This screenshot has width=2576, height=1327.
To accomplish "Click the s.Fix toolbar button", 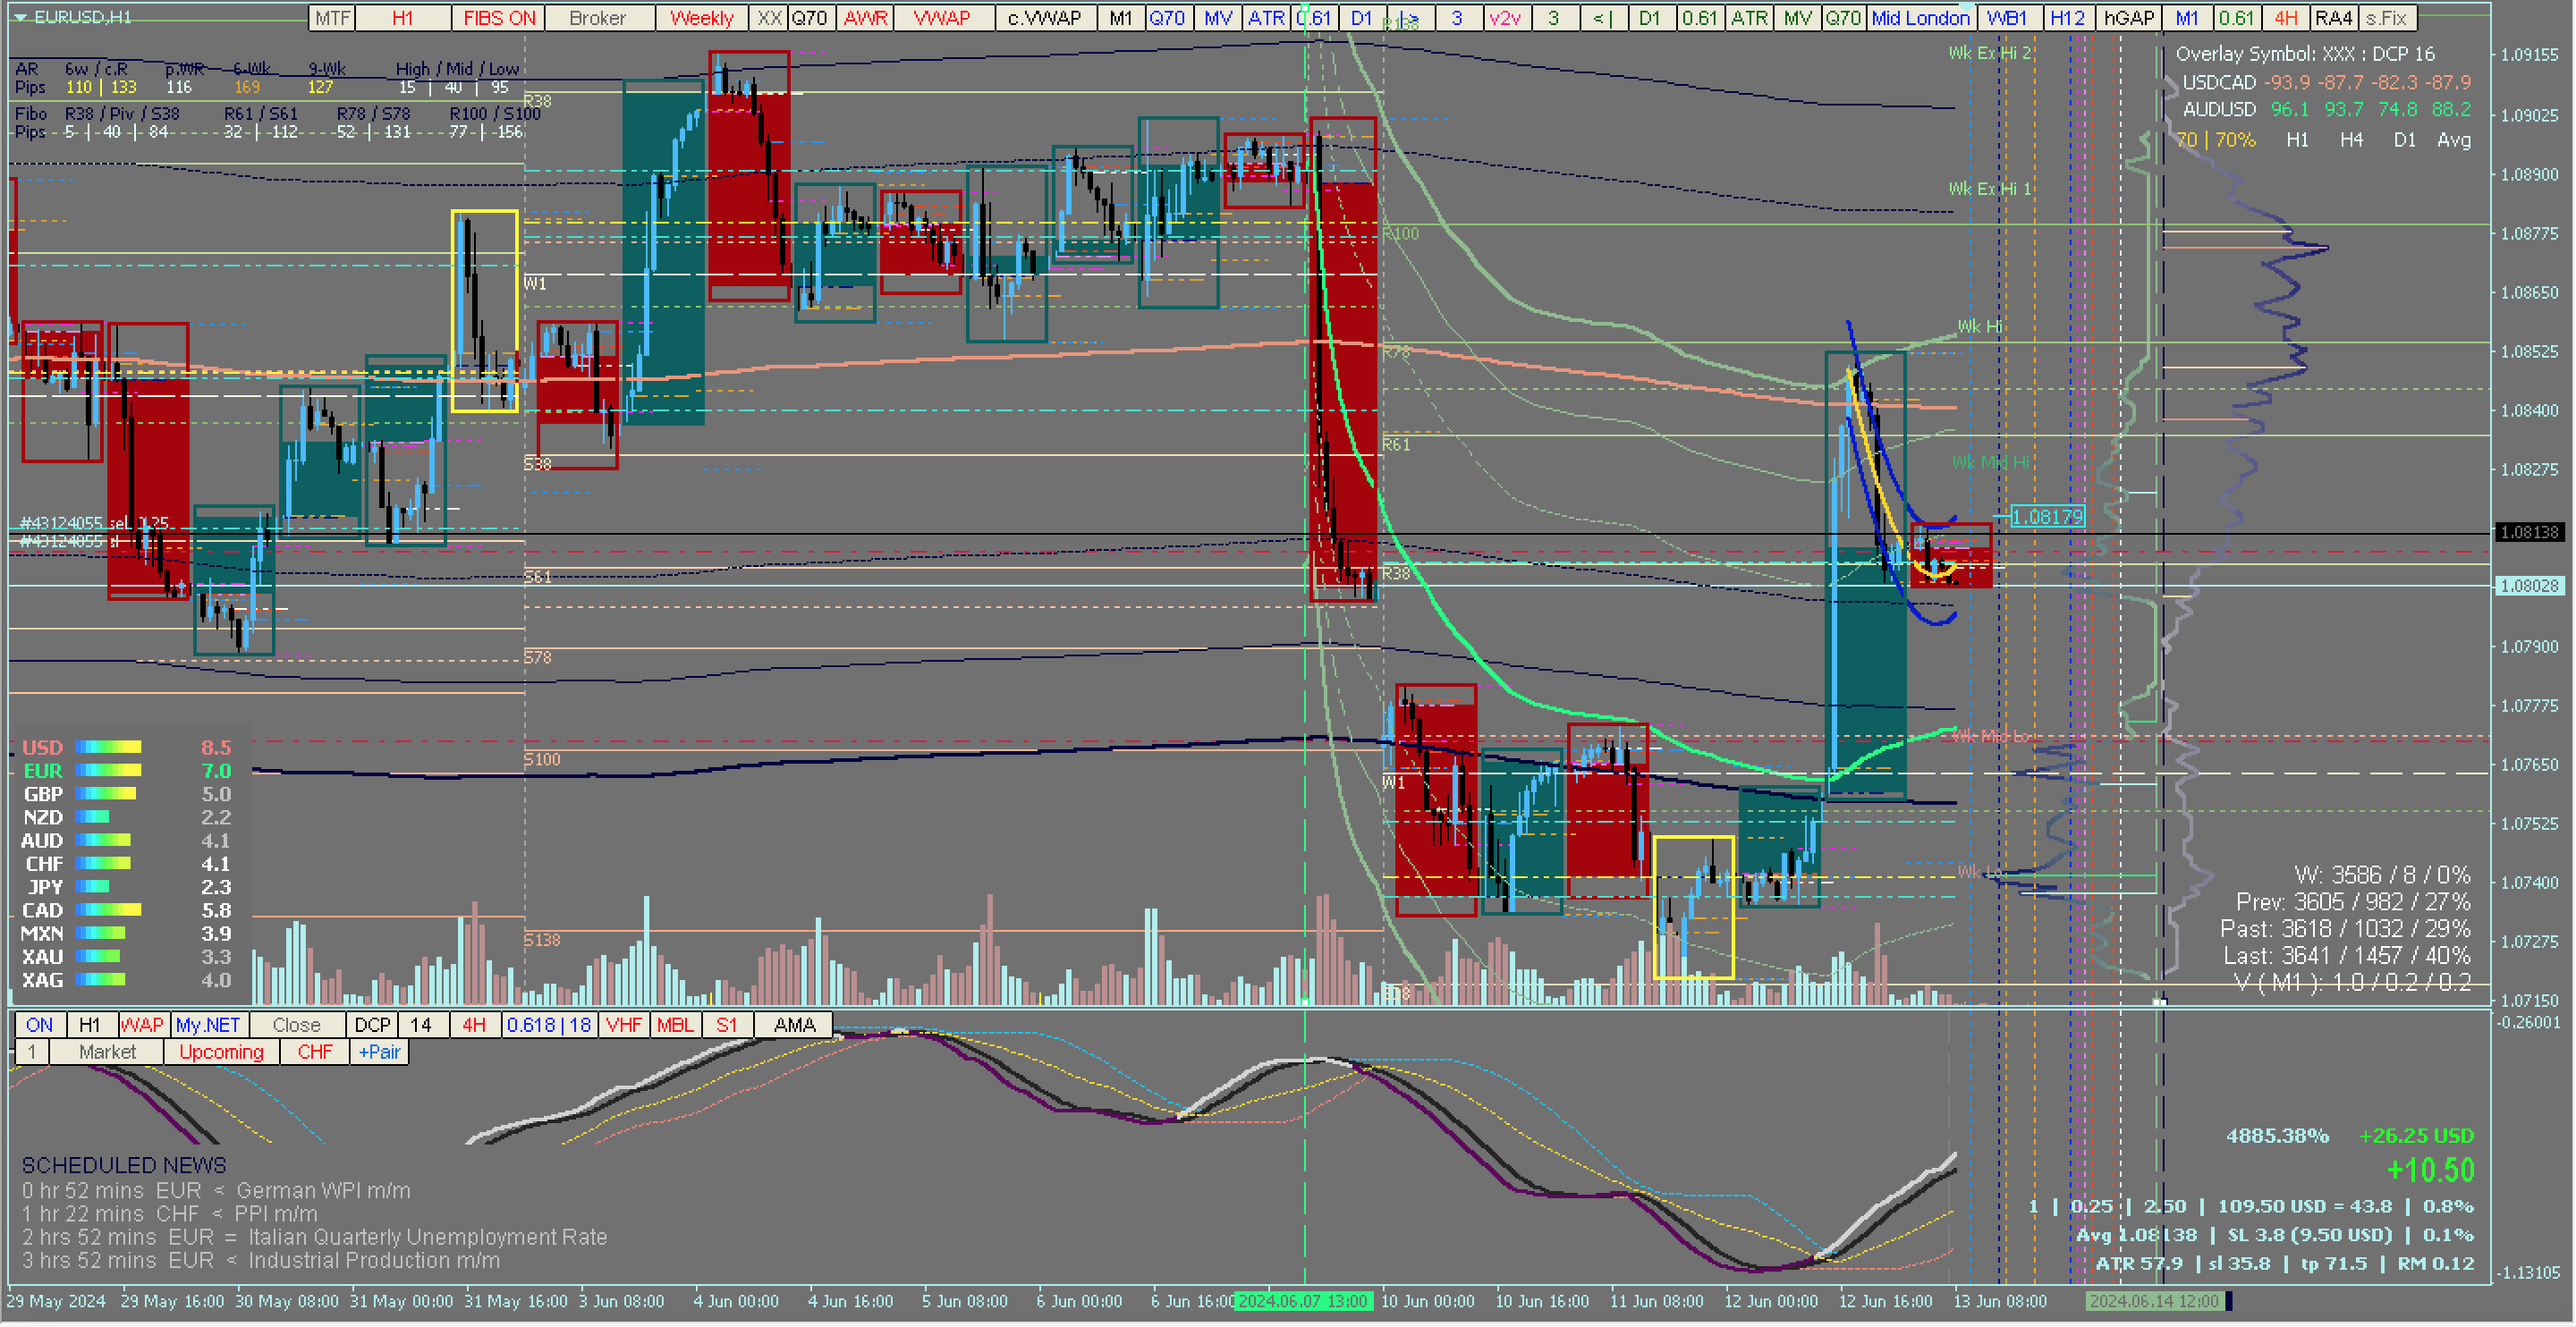I will [2386, 18].
